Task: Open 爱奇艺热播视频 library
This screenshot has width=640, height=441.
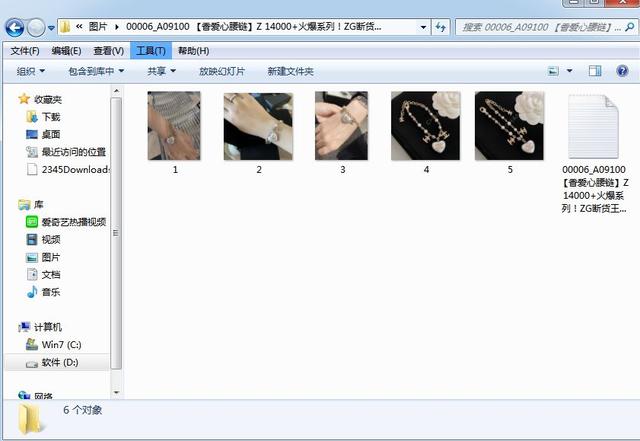Action: [x=72, y=222]
